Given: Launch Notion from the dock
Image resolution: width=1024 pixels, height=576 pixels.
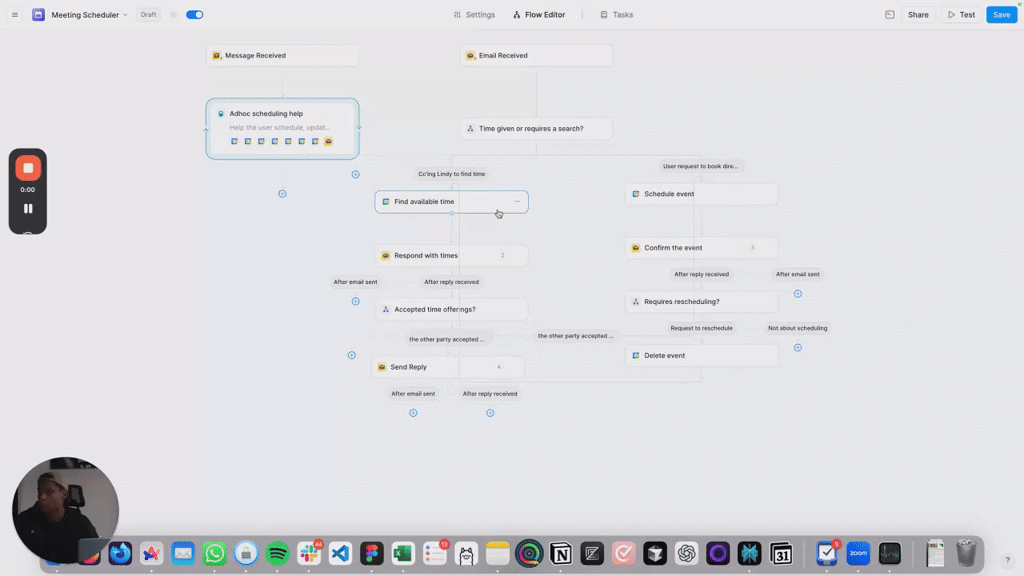Looking at the screenshot, I should [x=561, y=553].
